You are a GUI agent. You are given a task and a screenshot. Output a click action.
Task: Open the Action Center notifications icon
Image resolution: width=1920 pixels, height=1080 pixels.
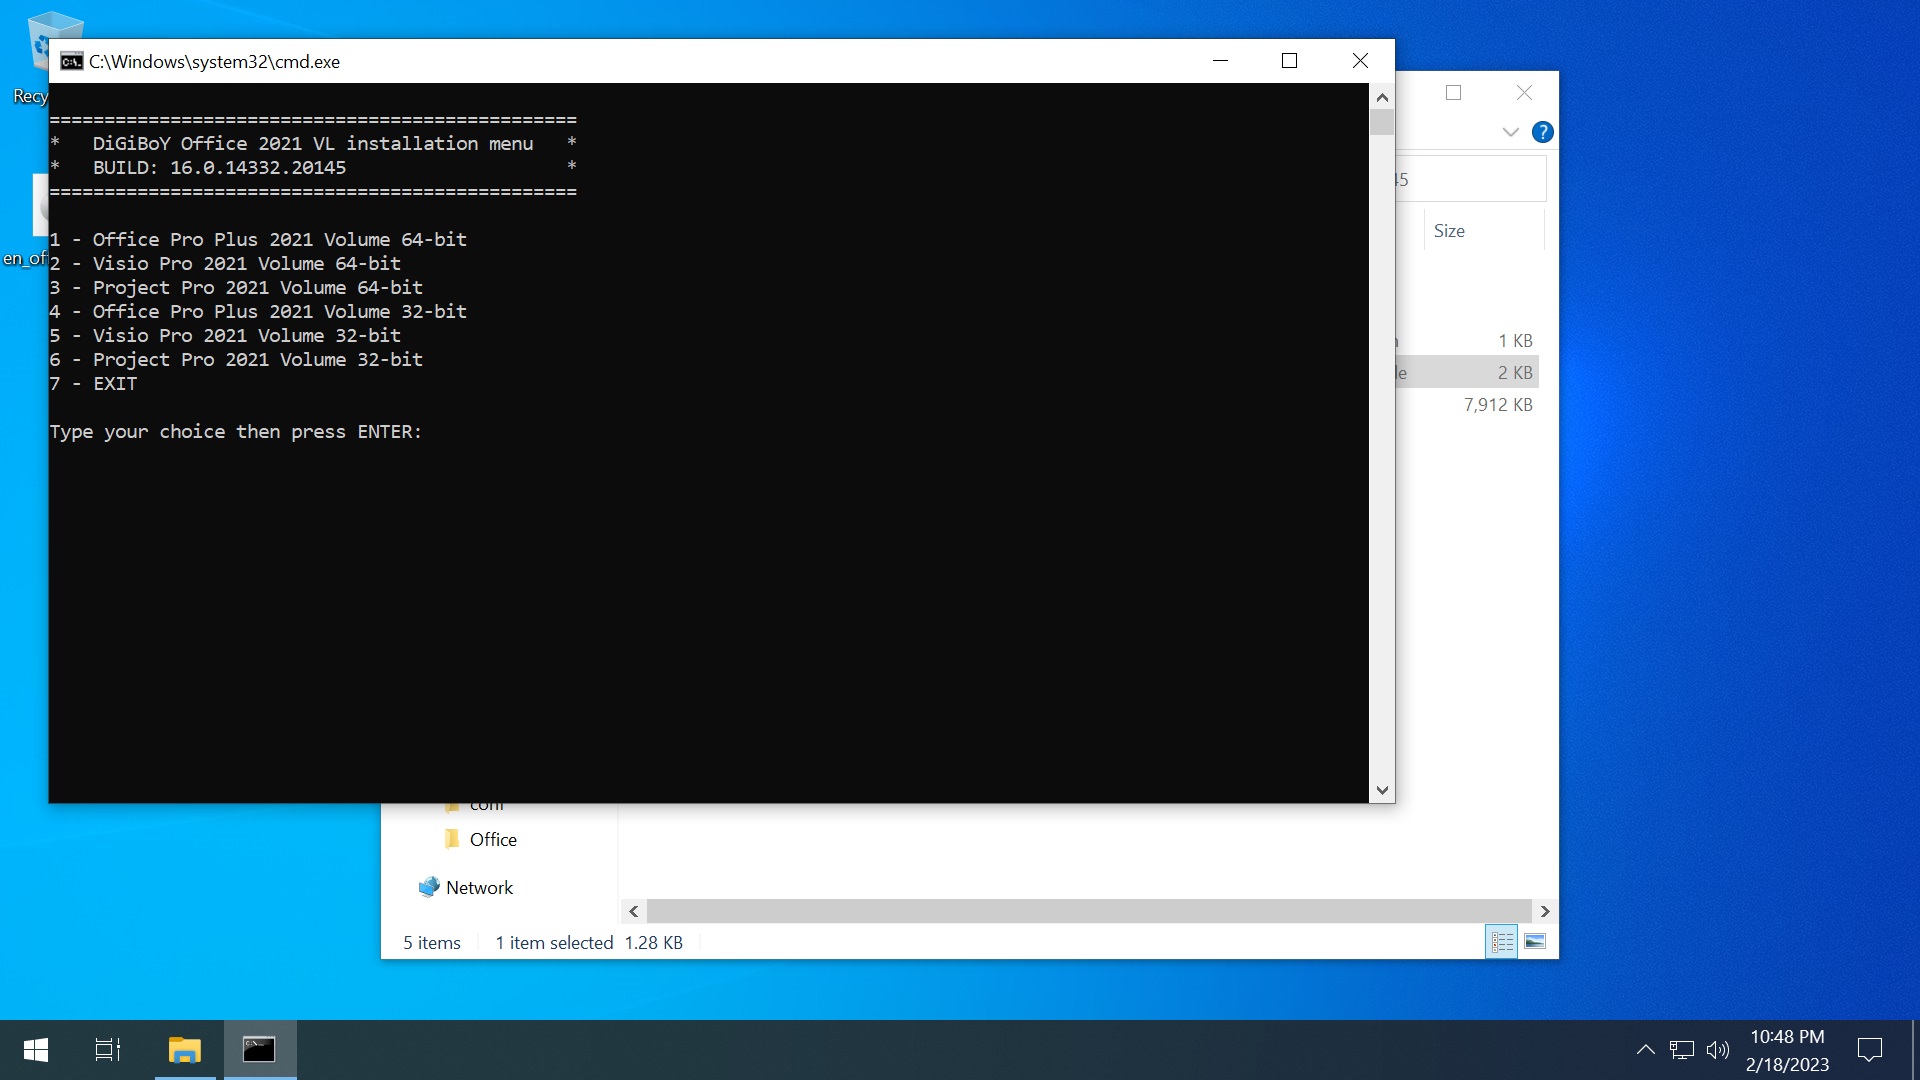pyautogui.click(x=1869, y=1050)
